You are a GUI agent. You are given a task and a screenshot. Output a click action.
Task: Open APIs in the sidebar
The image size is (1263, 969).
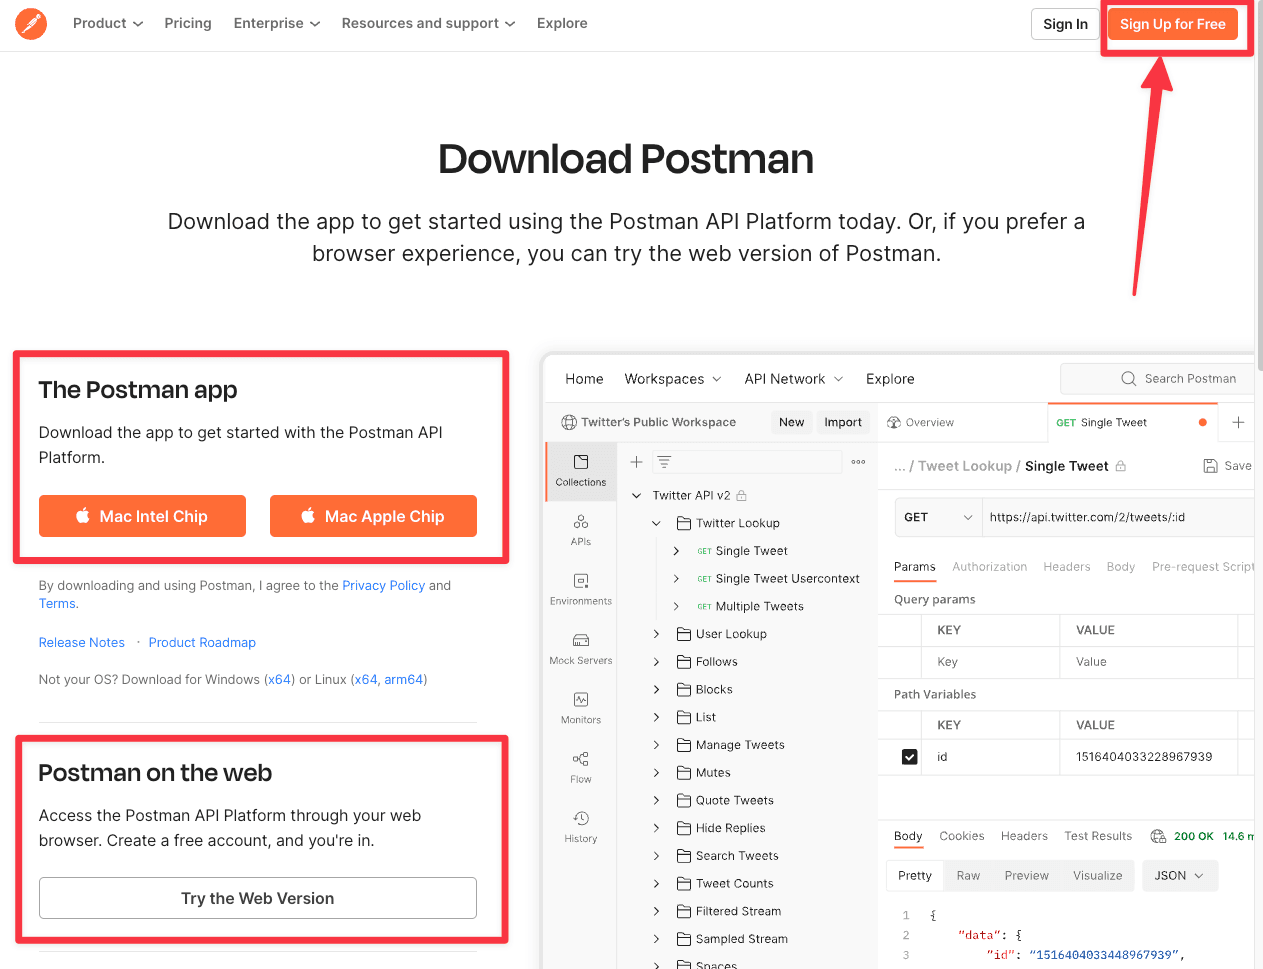(581, 530)
